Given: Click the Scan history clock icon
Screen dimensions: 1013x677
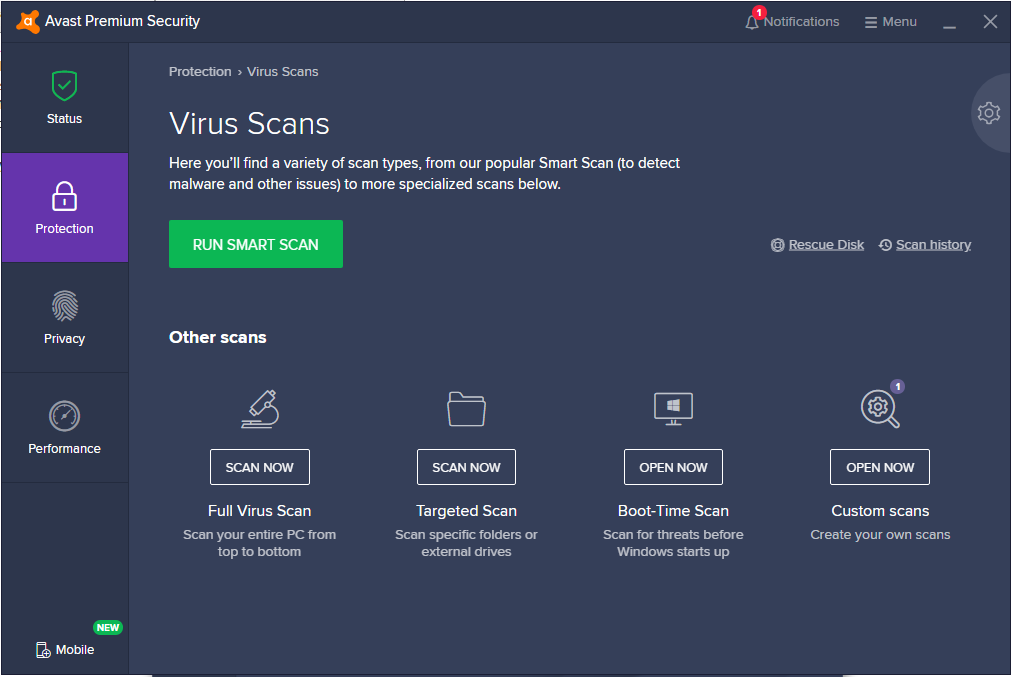Looking at the screenshot, I should pyautogui.click(x=886, y=245).
